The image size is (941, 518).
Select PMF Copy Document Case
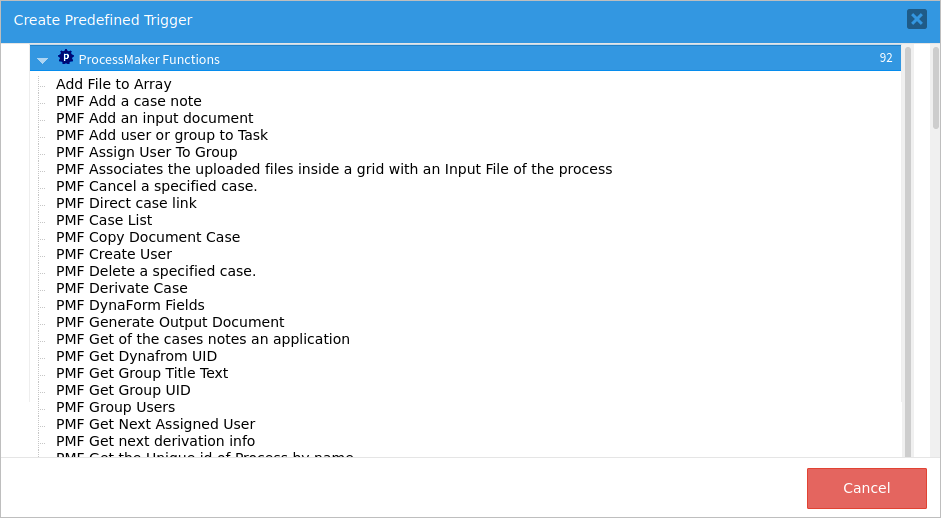148,237
